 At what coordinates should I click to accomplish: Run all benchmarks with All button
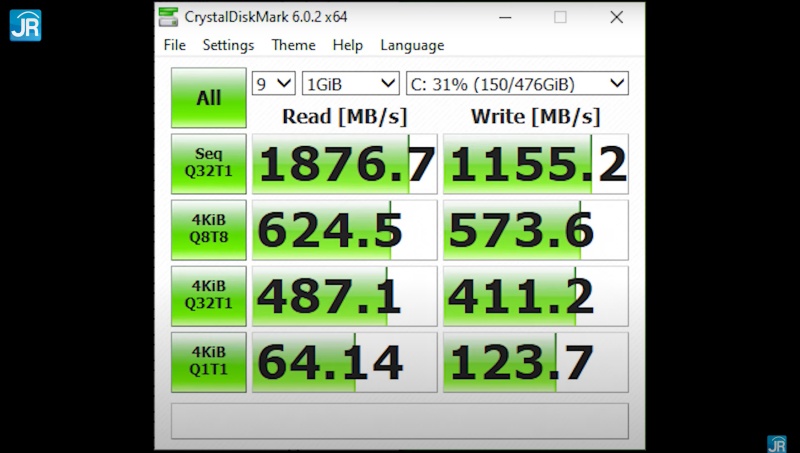point(209,97)
